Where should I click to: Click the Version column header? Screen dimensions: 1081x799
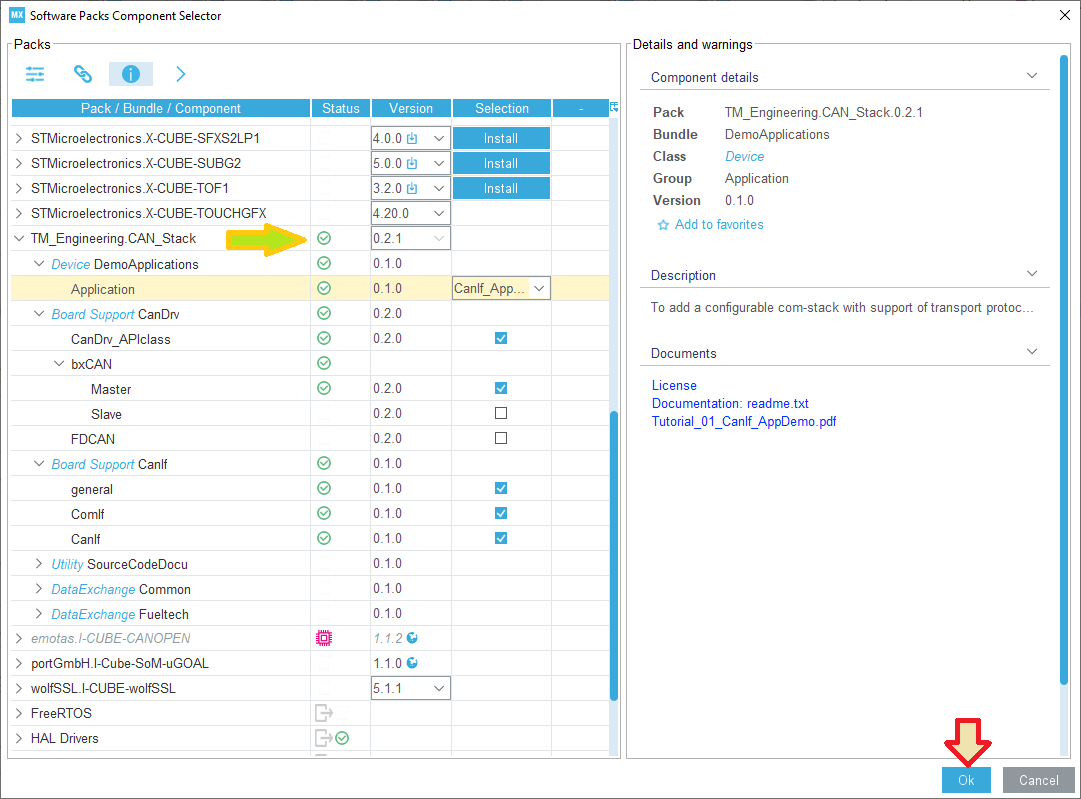(x=411, y=108)
